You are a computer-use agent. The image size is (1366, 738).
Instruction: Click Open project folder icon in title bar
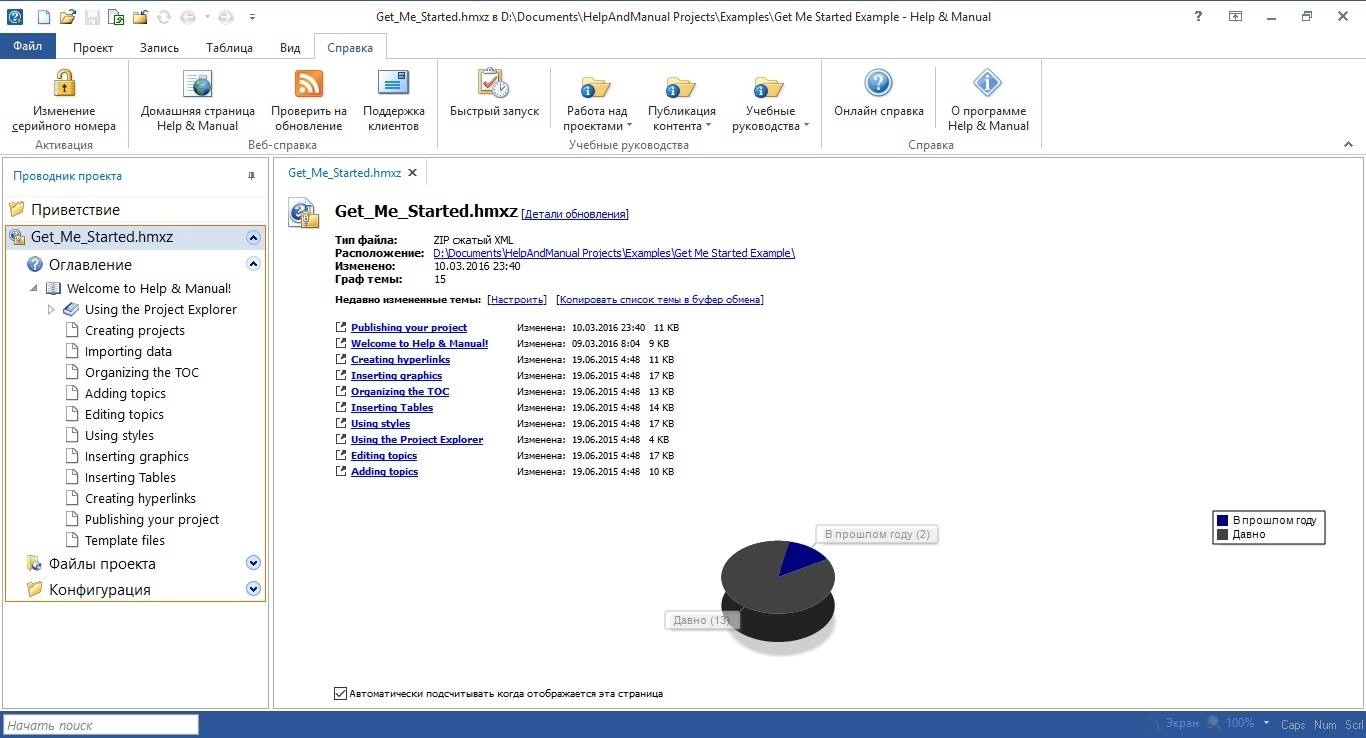[x=67, y=17]
